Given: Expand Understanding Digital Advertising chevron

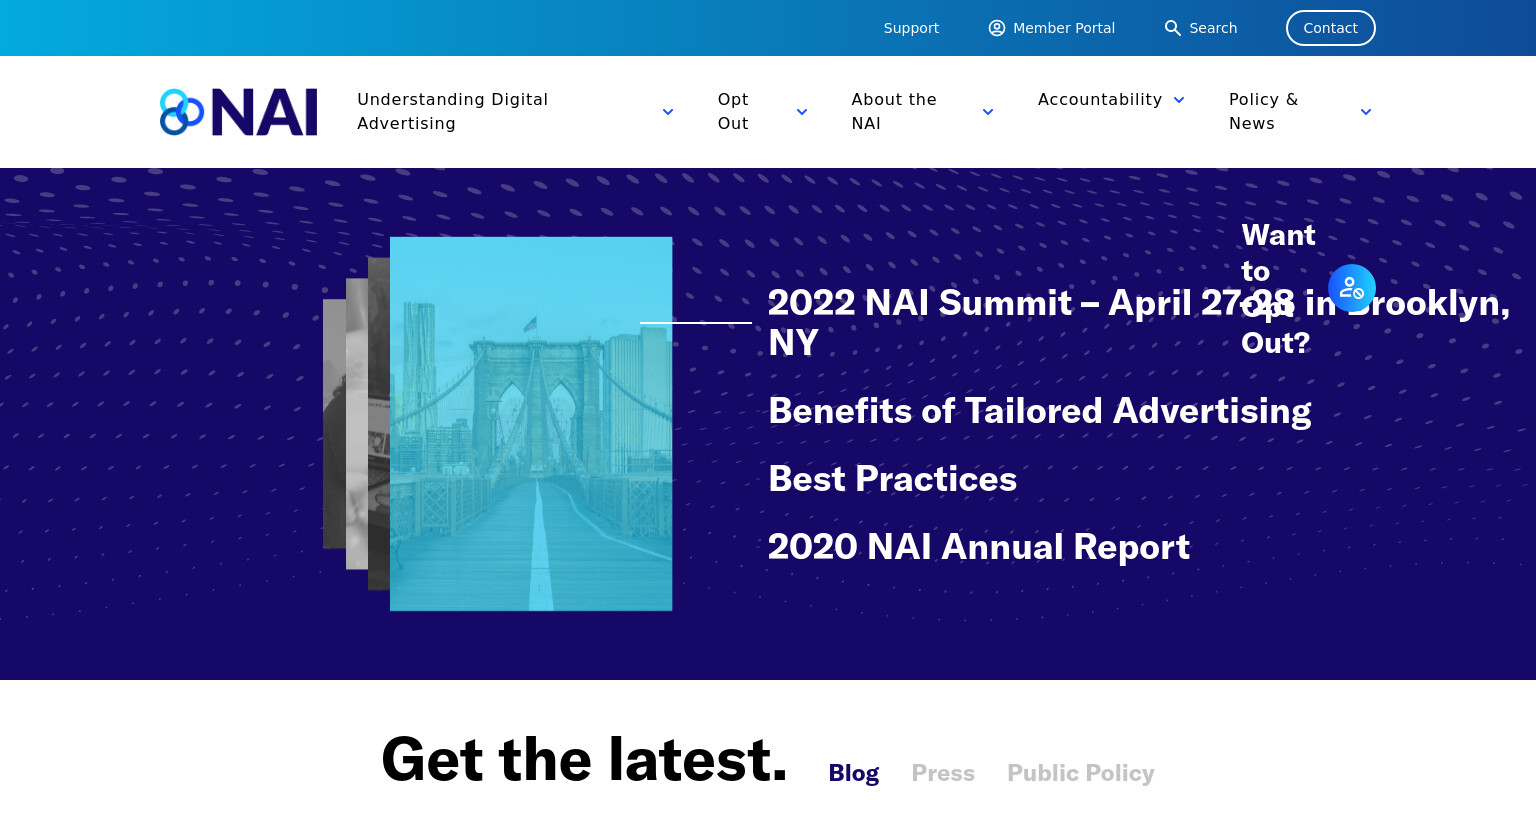Looking at the screenshot, I should click(668, 112).
